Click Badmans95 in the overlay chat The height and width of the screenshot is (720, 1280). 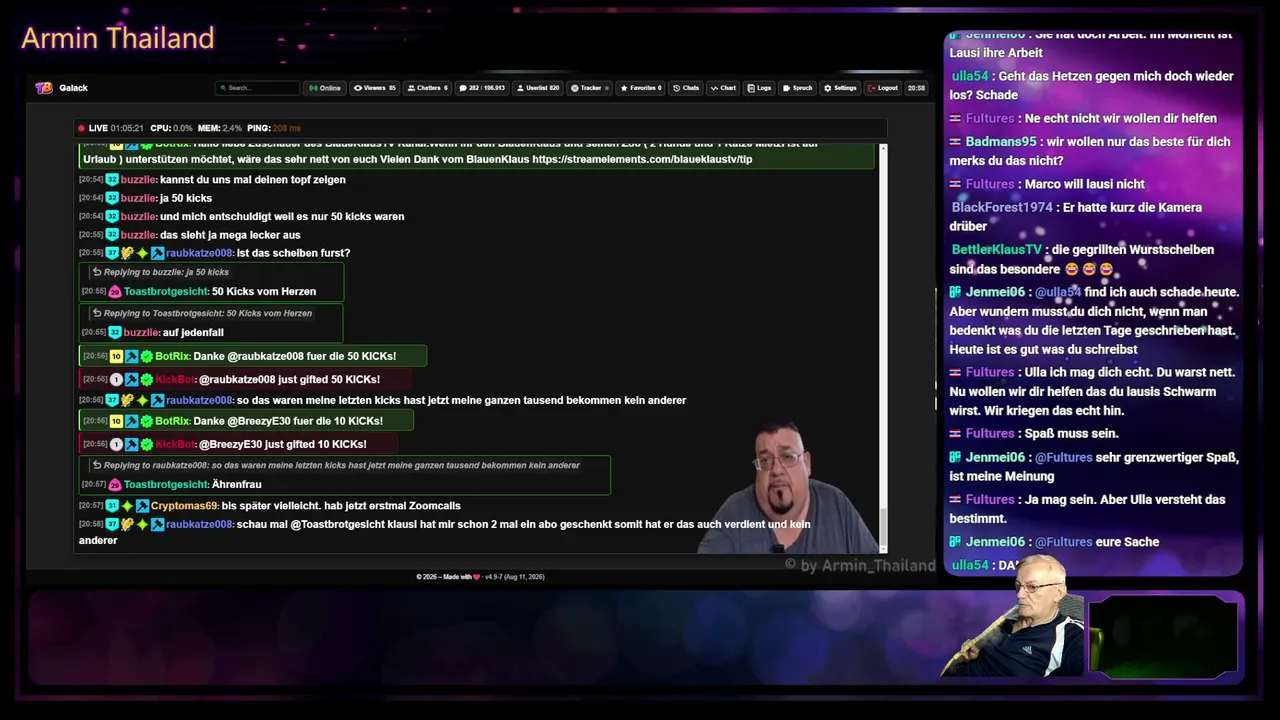pos(1001,142)
